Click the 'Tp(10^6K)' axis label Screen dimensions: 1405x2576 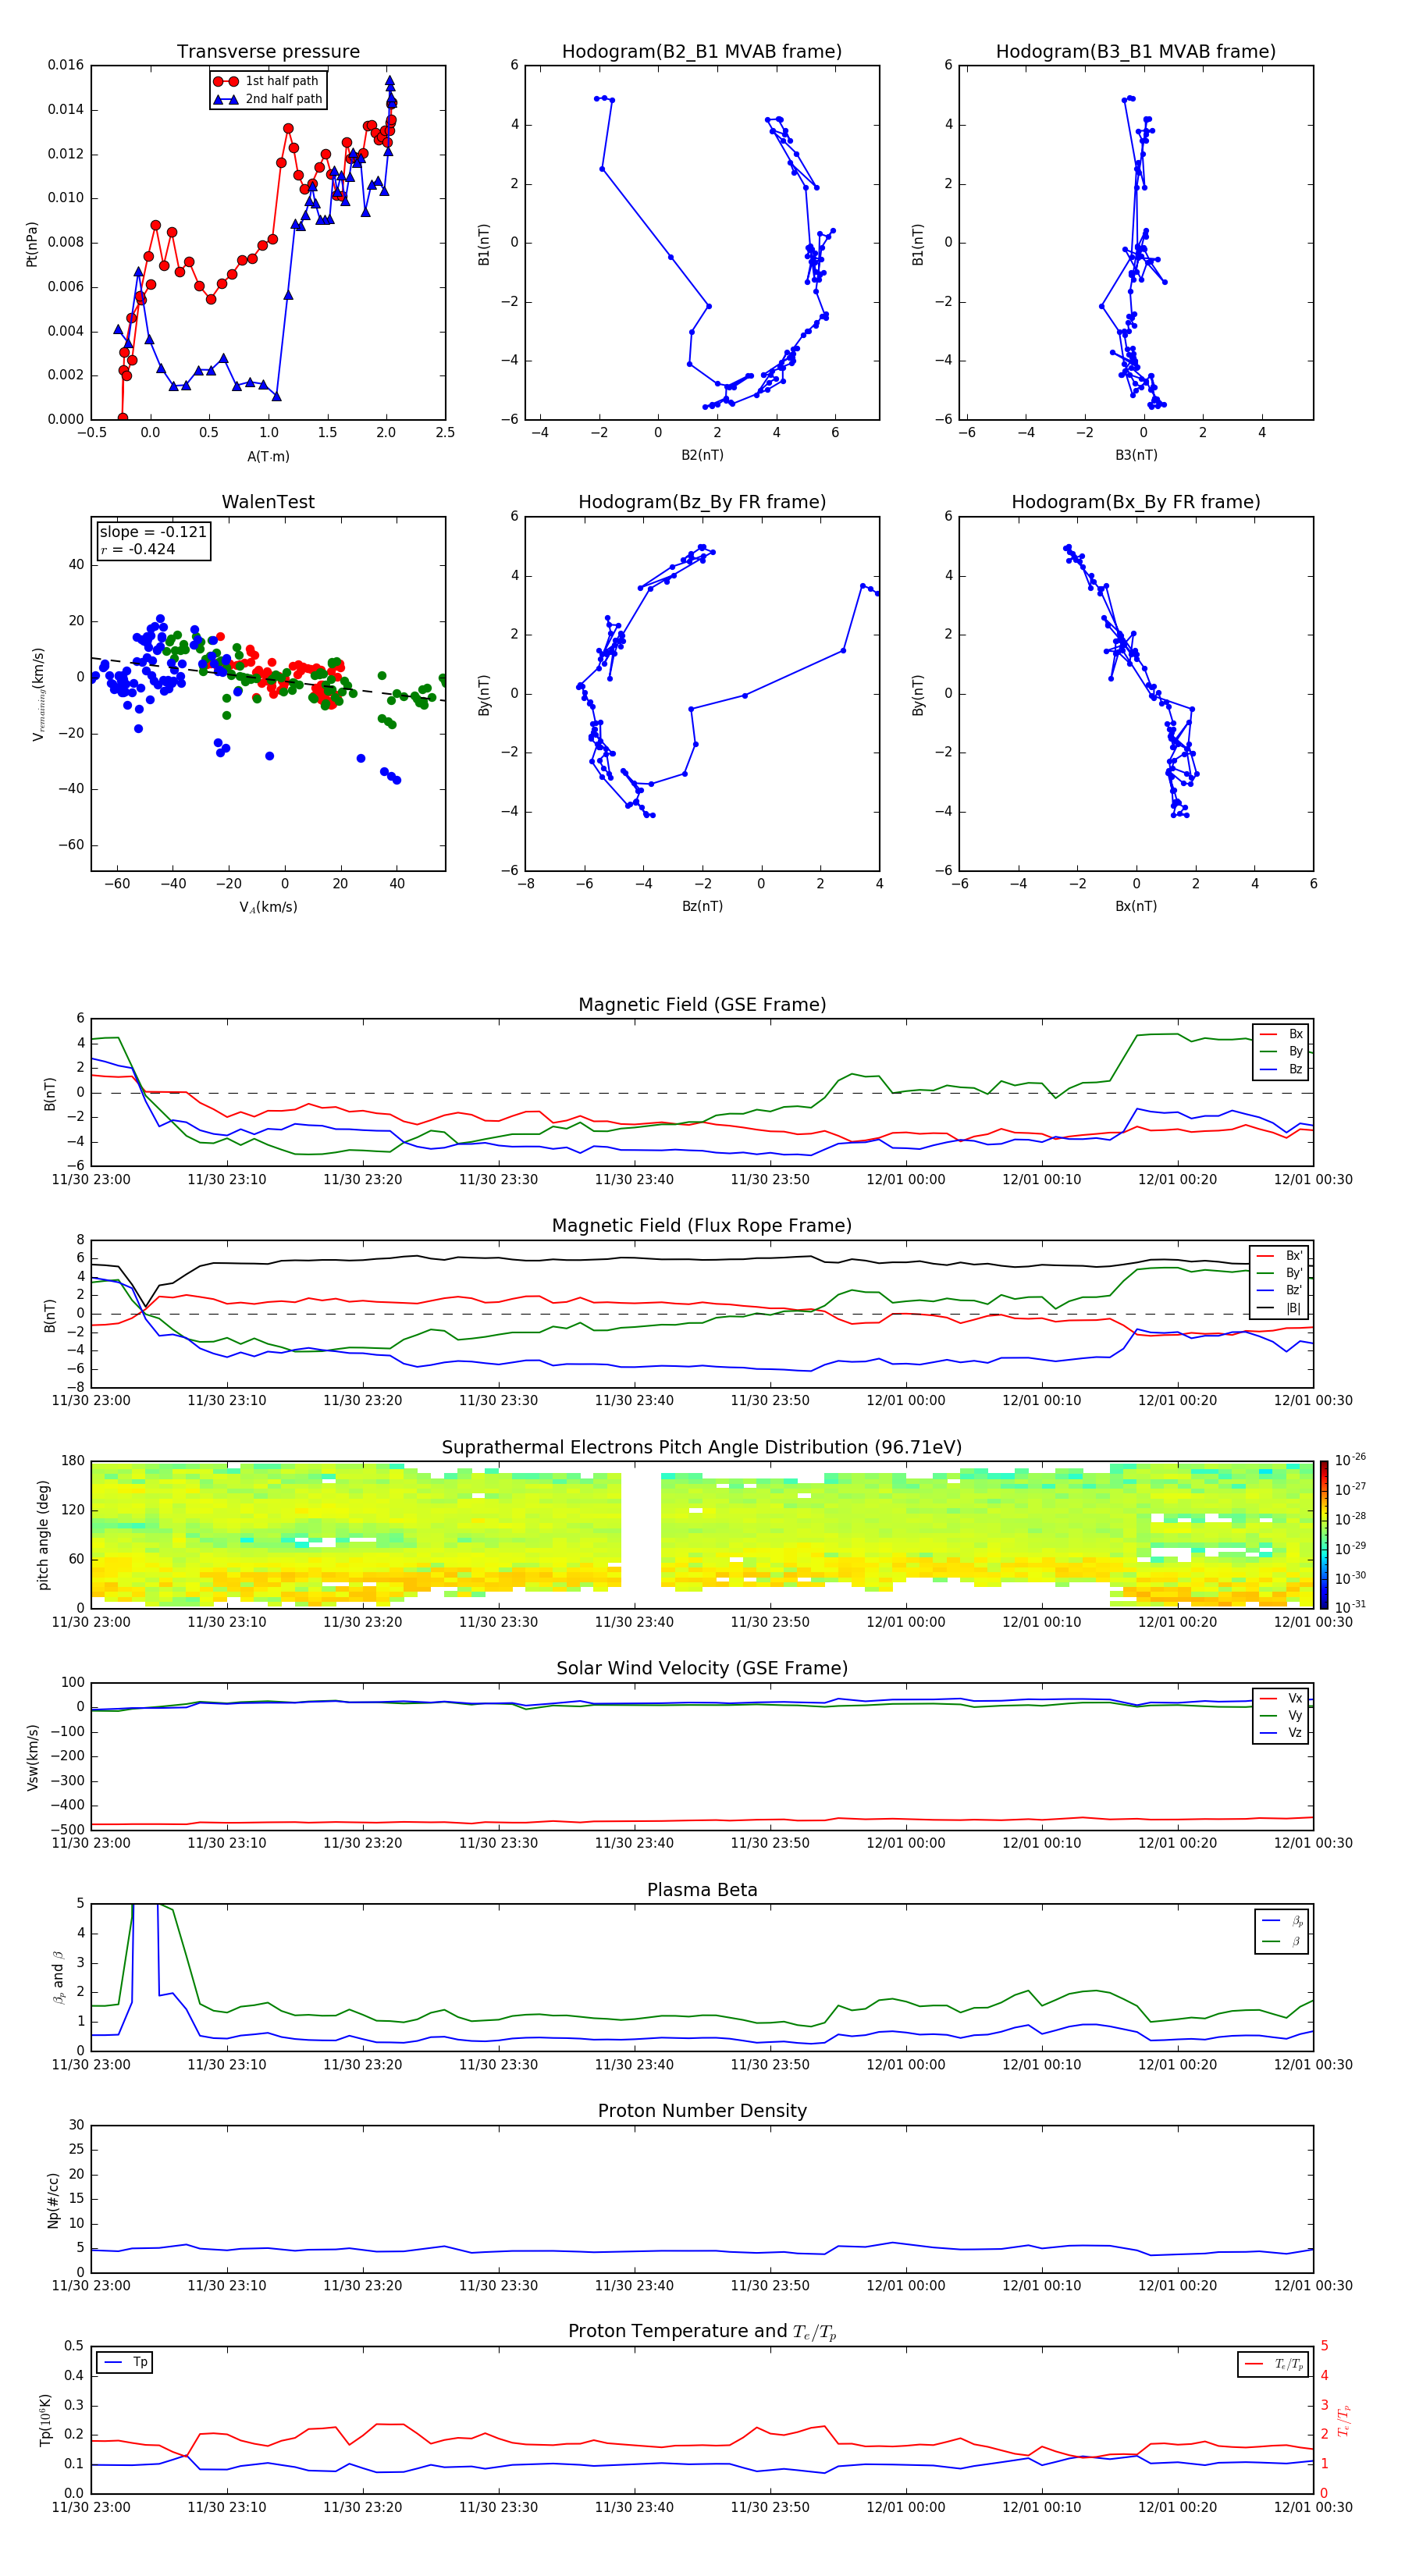(x=45, y=2420)
